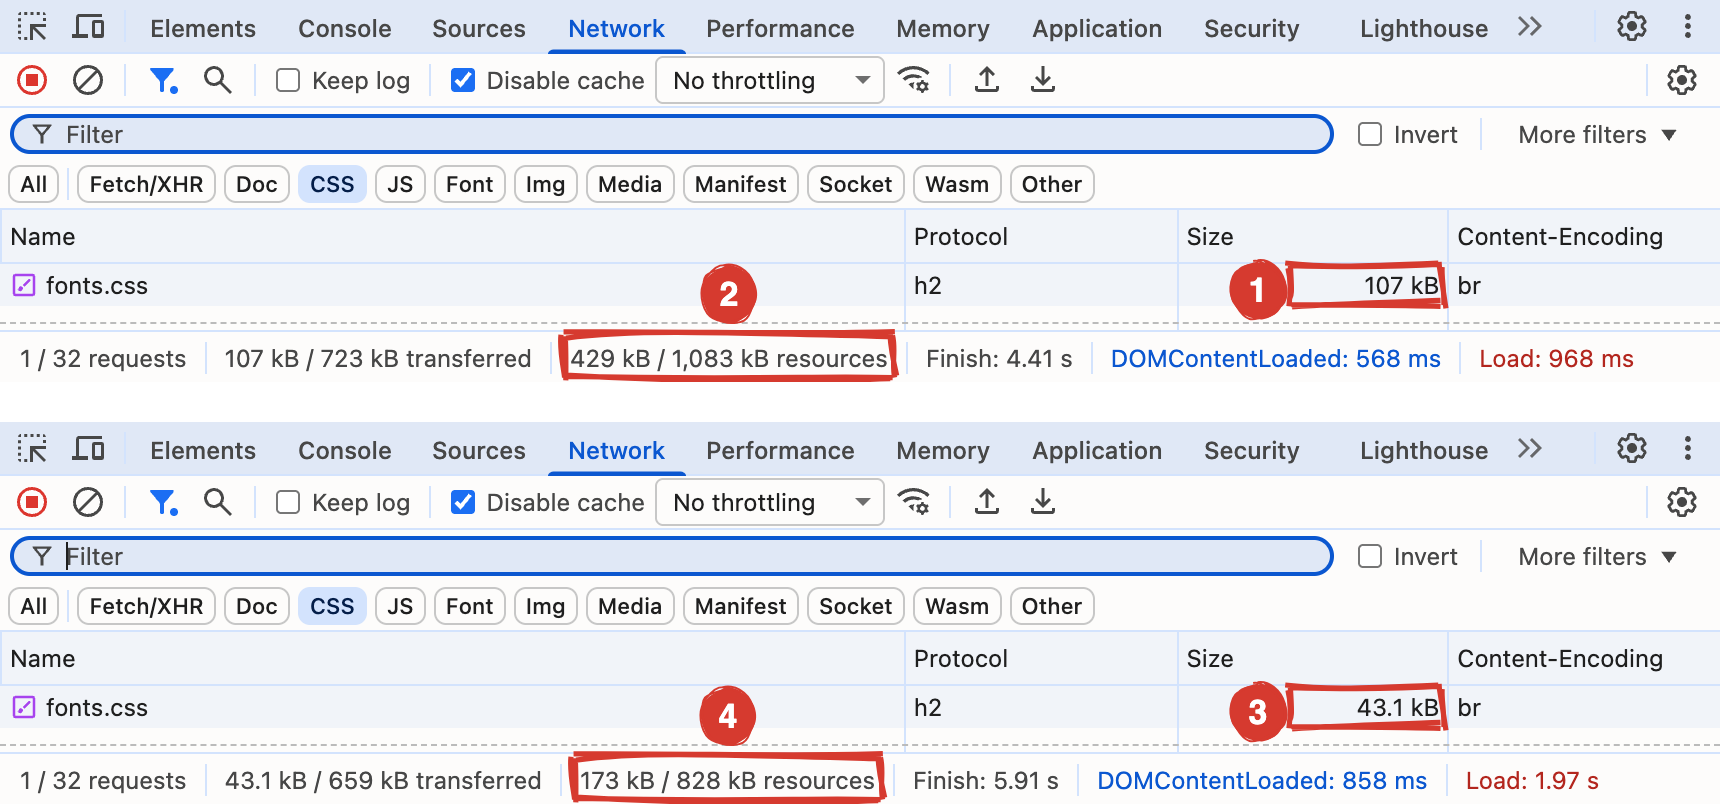Screen dimensions: 1720x804
Task: Expand More filters dropdown in the upper panel
Action: pos(1597,134)
